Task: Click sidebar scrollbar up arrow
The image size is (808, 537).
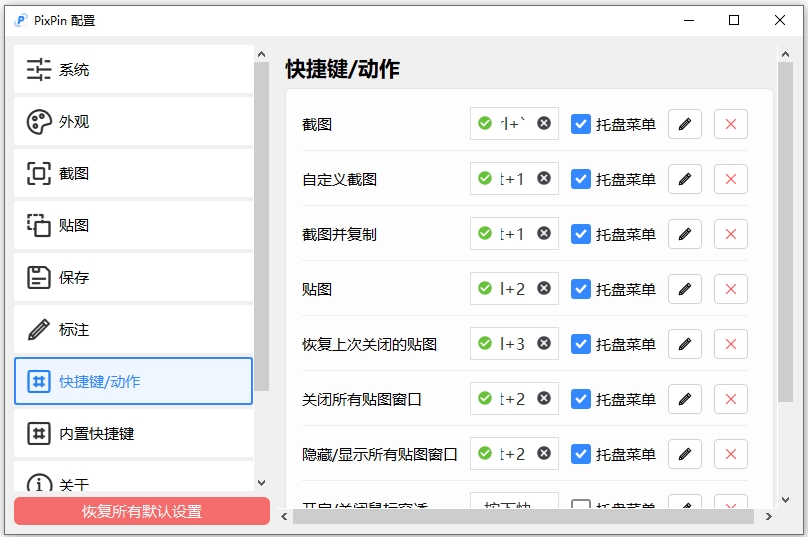Action: (x=261, y=54)
